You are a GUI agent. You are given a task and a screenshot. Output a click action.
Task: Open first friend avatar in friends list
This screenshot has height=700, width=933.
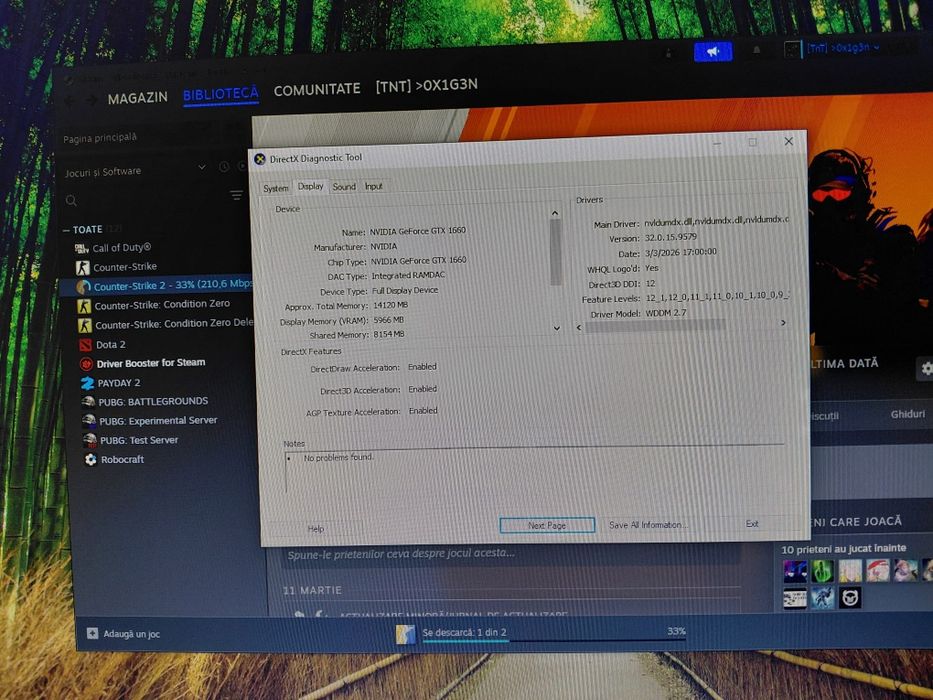[795, 571]
